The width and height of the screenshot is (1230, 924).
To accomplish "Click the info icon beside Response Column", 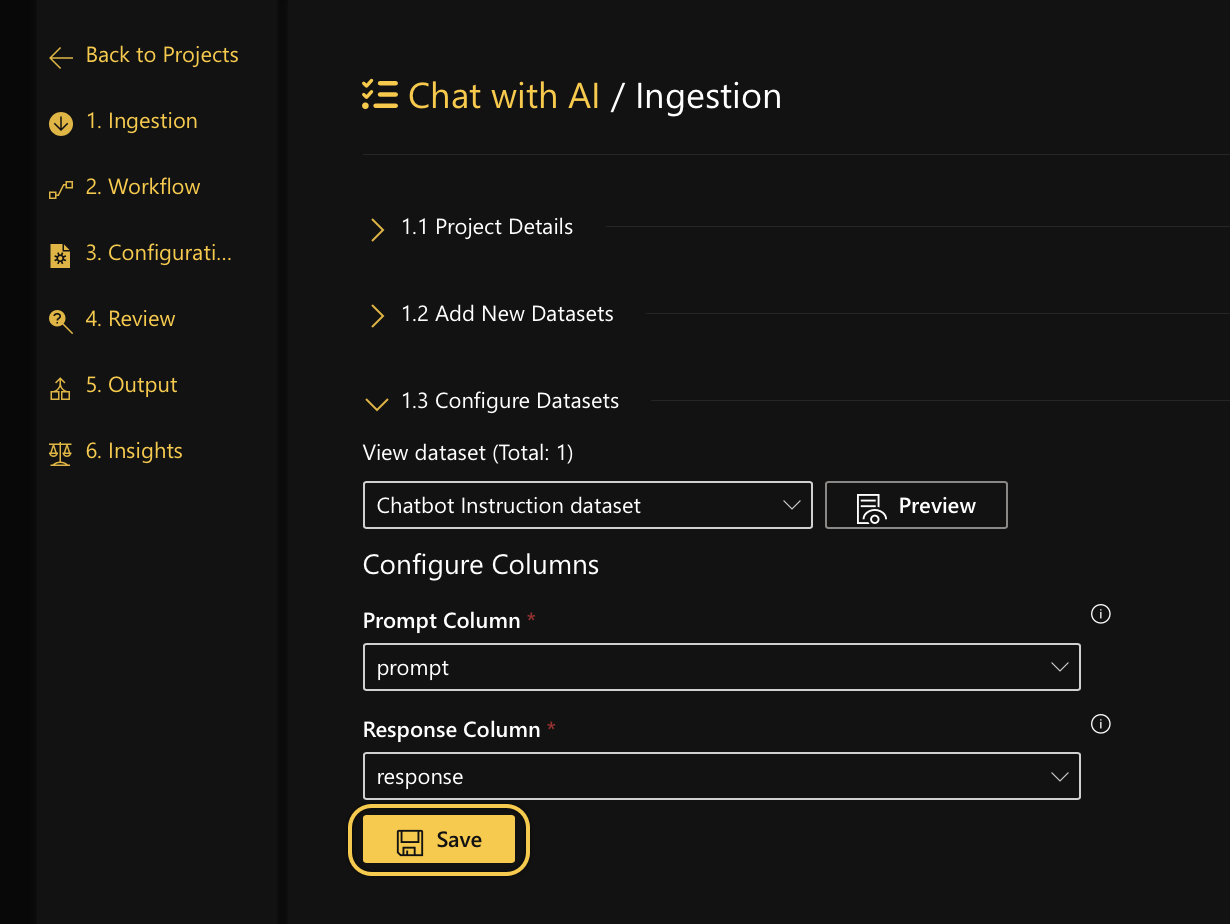I will click(x=1101, y=724).
